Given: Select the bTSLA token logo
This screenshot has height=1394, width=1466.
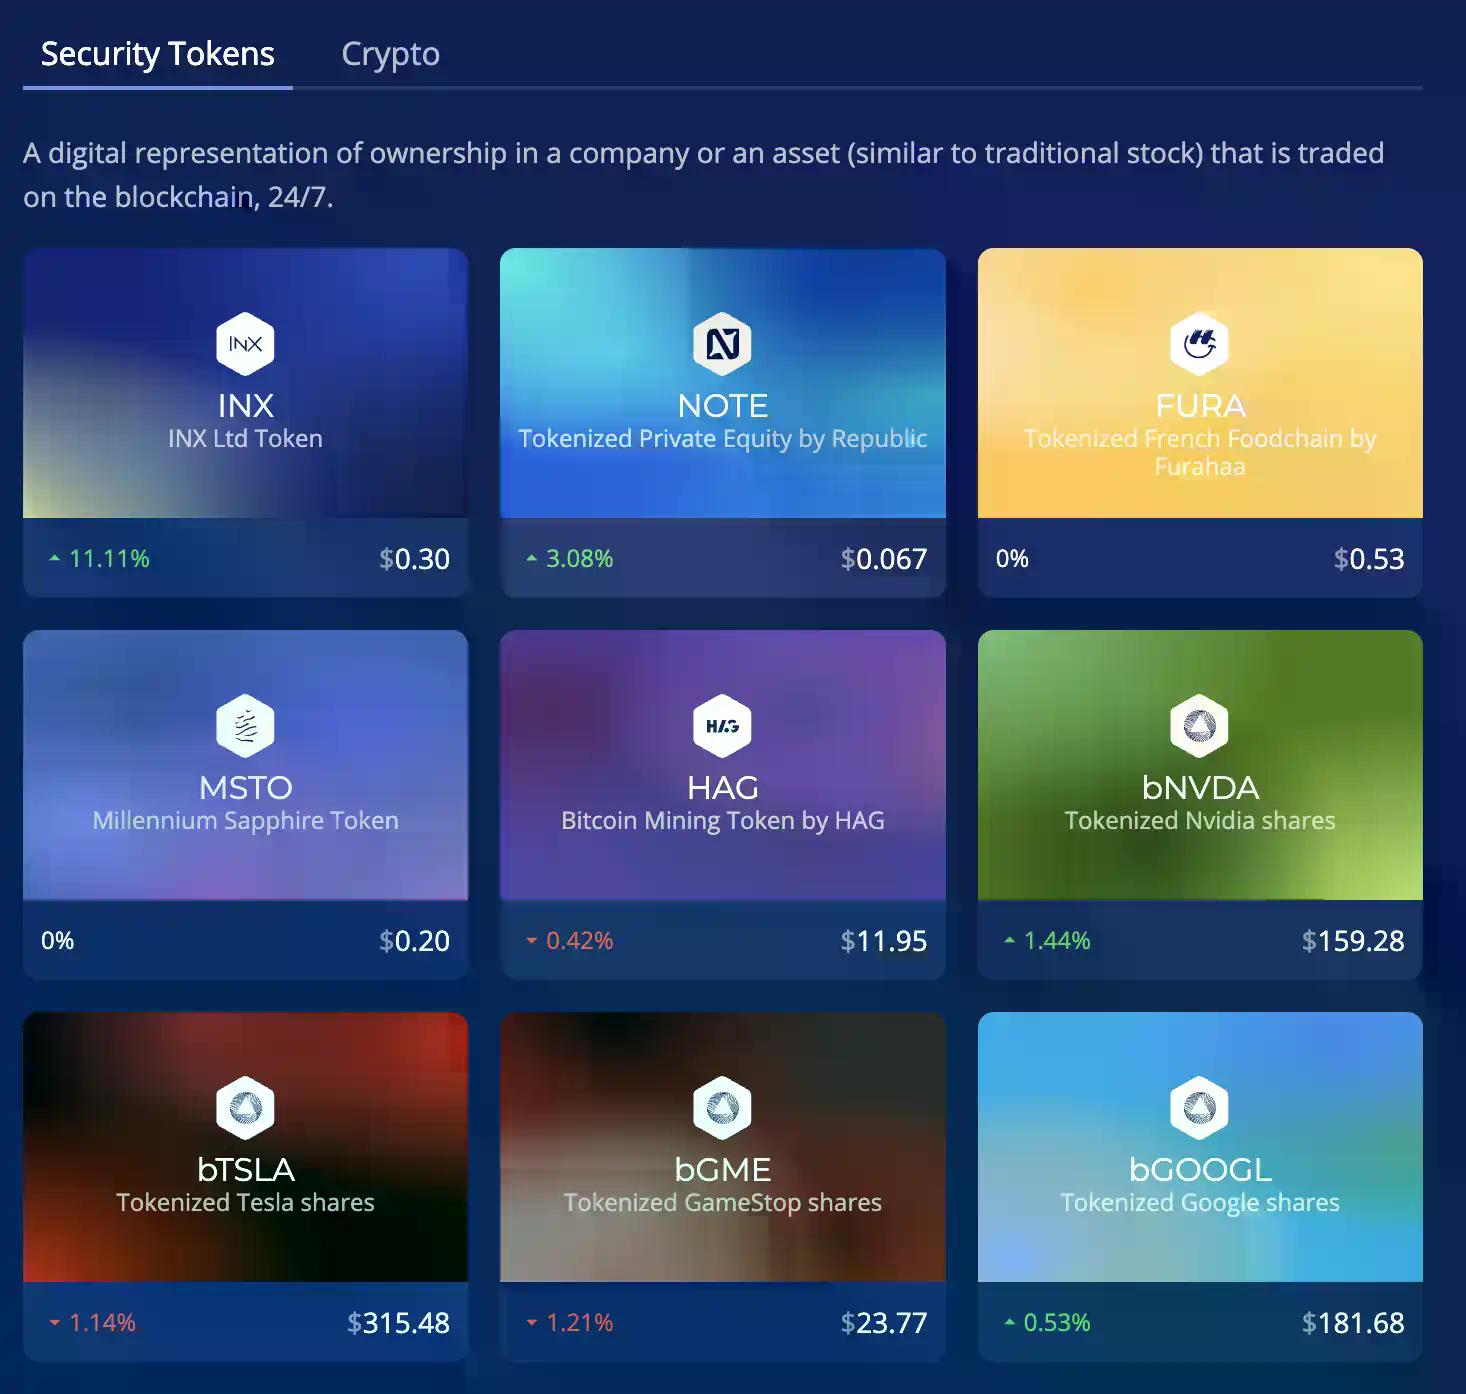Looking at the screenshot, I should (x=245, y=1107).
